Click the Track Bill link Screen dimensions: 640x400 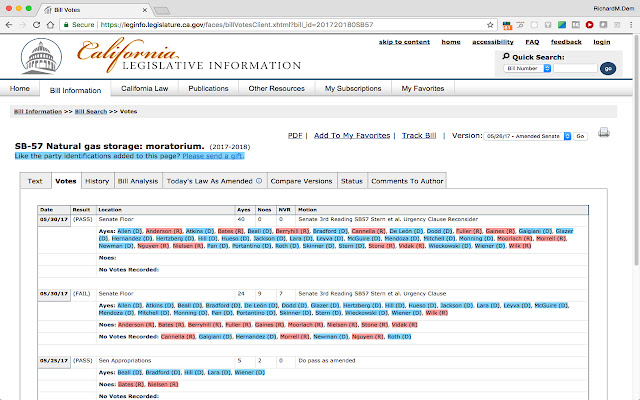pos(419,136)
